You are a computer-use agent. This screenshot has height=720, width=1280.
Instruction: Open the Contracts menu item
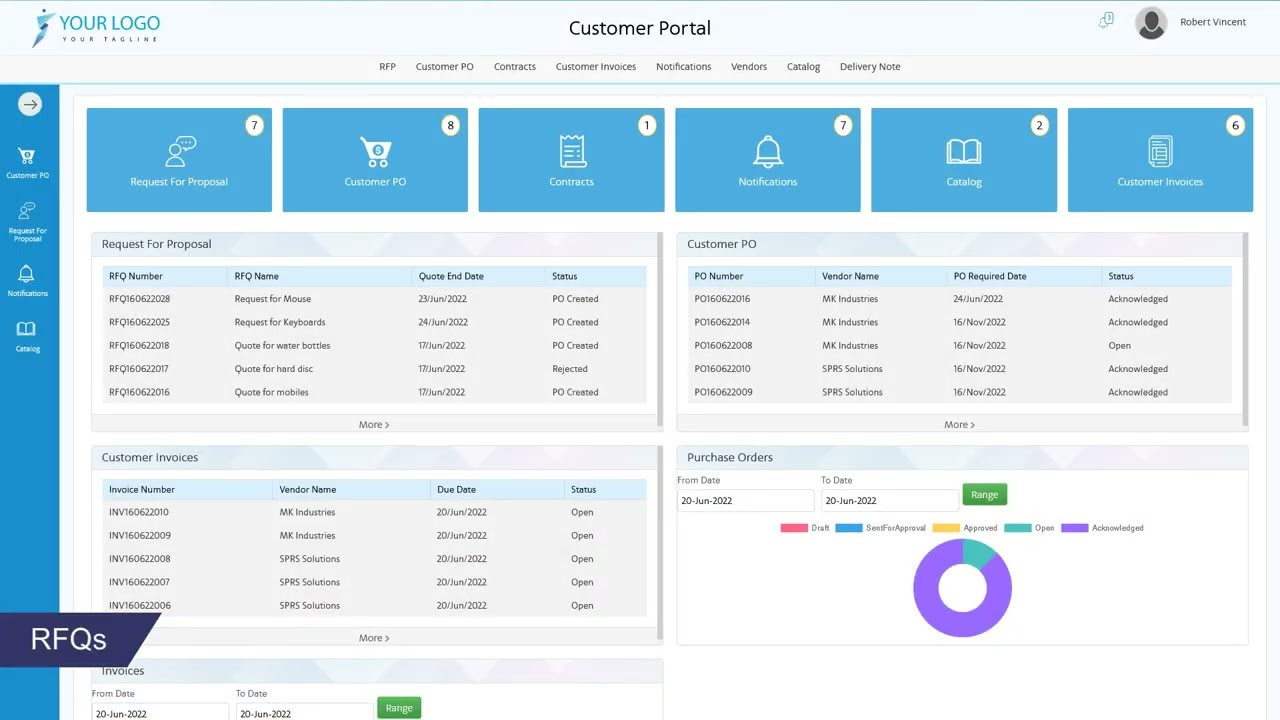click(515, 67)
